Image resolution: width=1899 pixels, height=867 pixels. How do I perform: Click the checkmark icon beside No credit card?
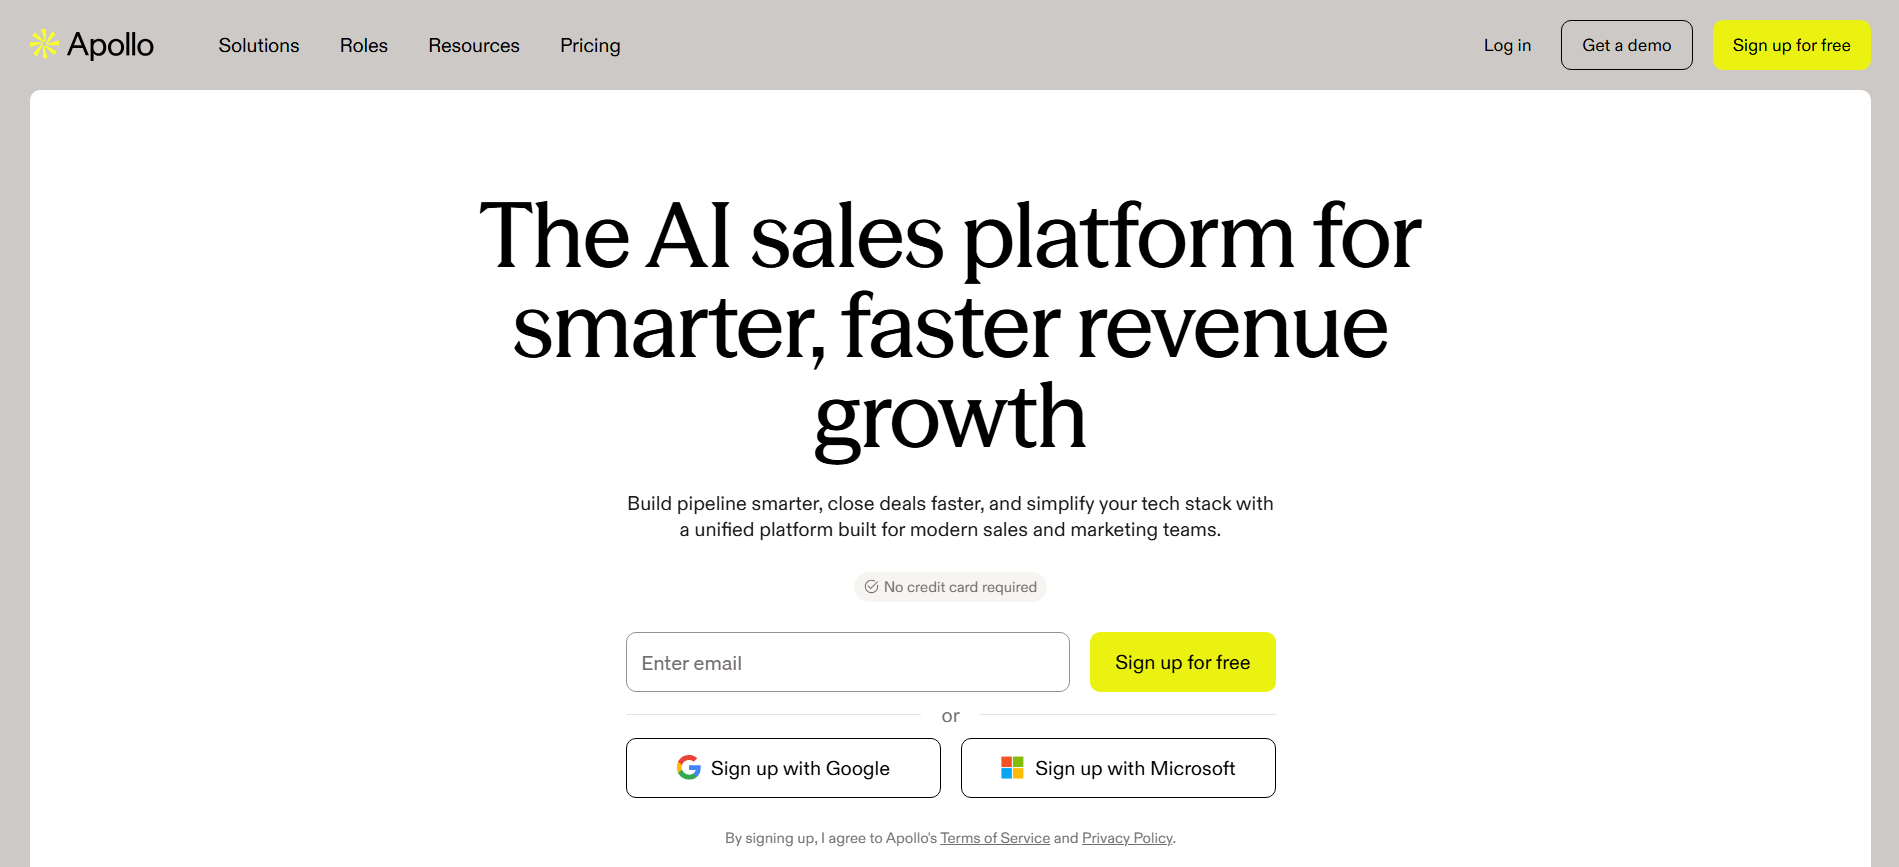click(x=871, y=587)
